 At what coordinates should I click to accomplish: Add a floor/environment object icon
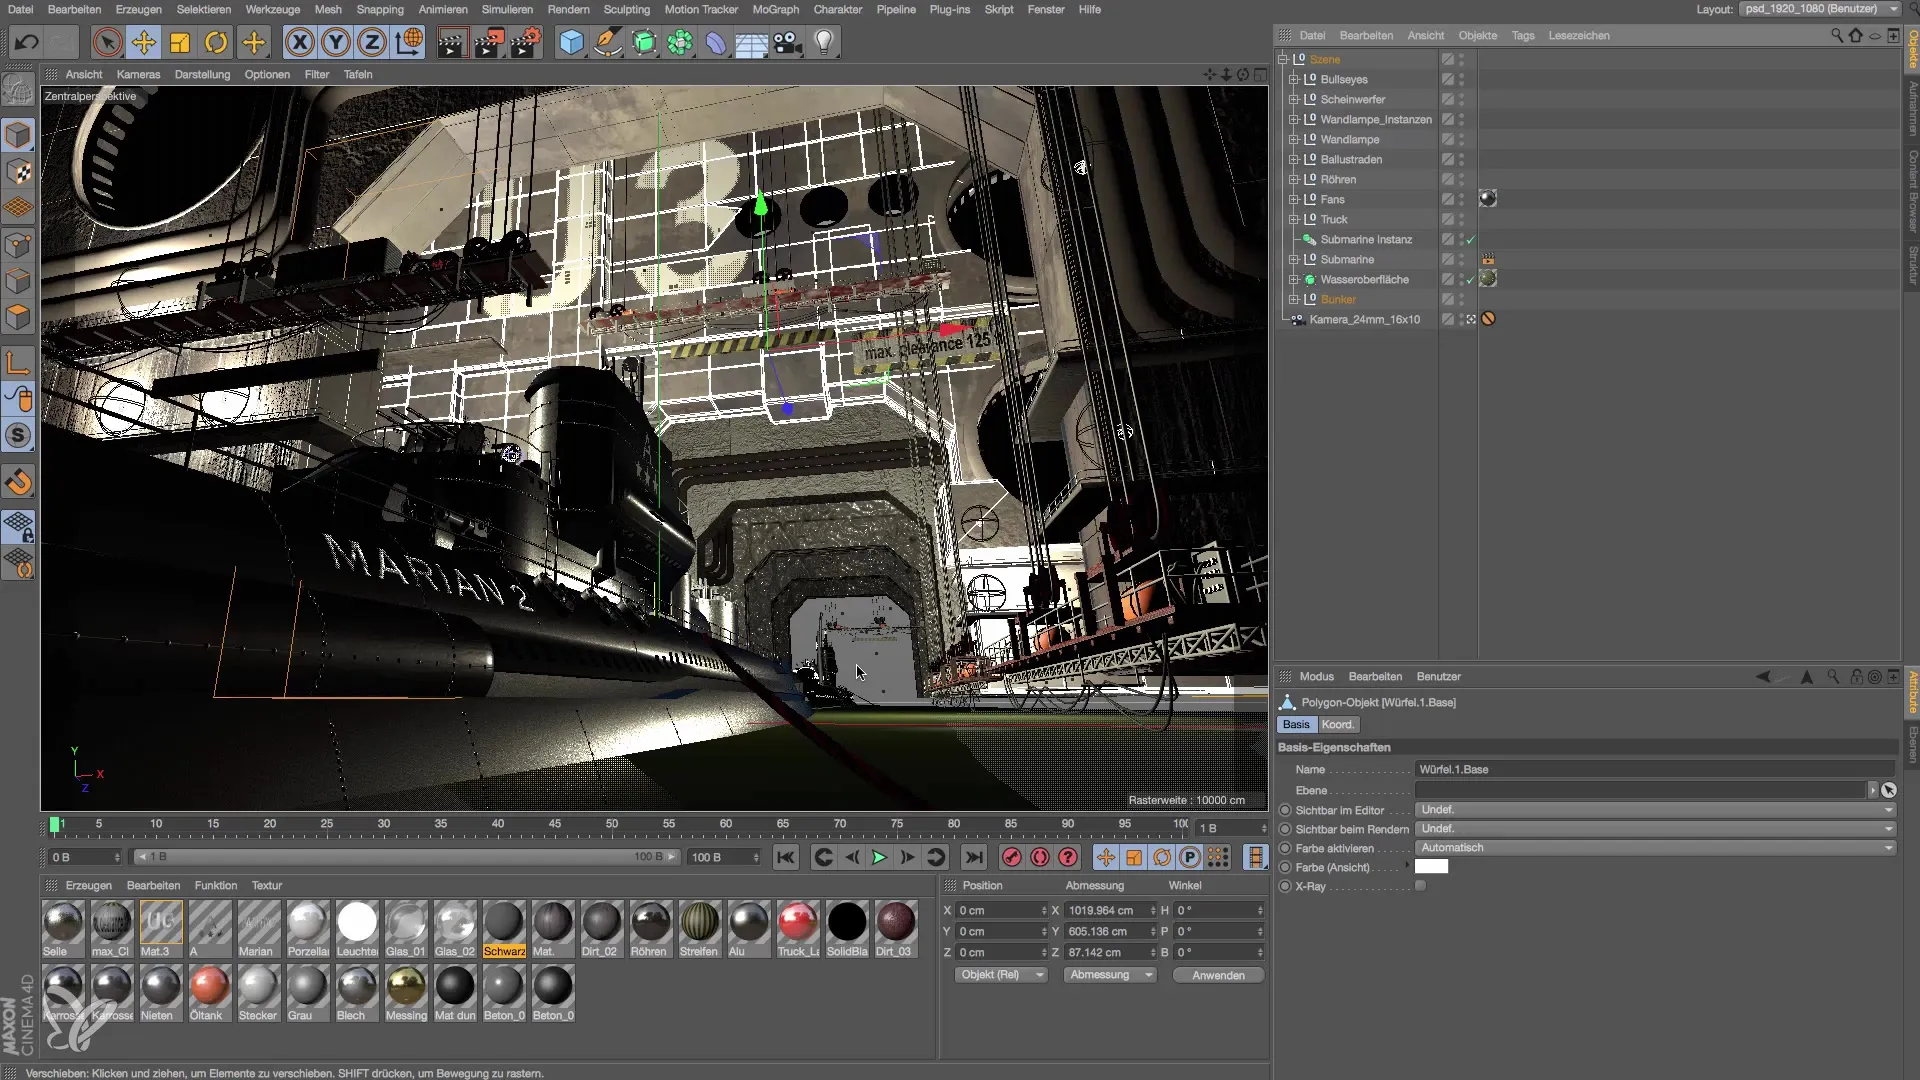tap(752, 42)
